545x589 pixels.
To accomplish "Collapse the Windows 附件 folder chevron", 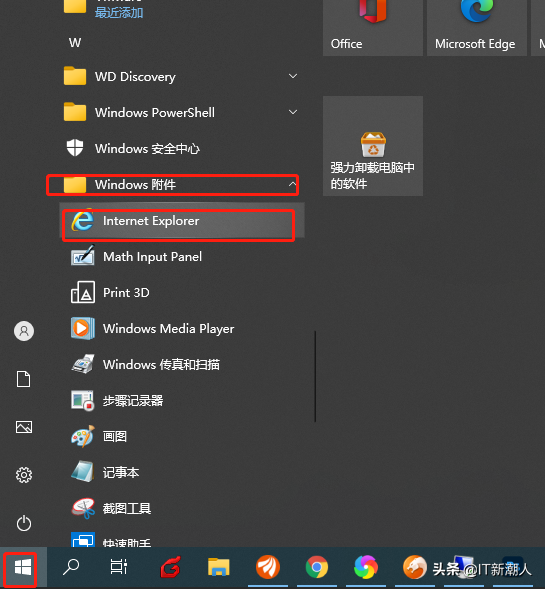I will click(292, 184).
